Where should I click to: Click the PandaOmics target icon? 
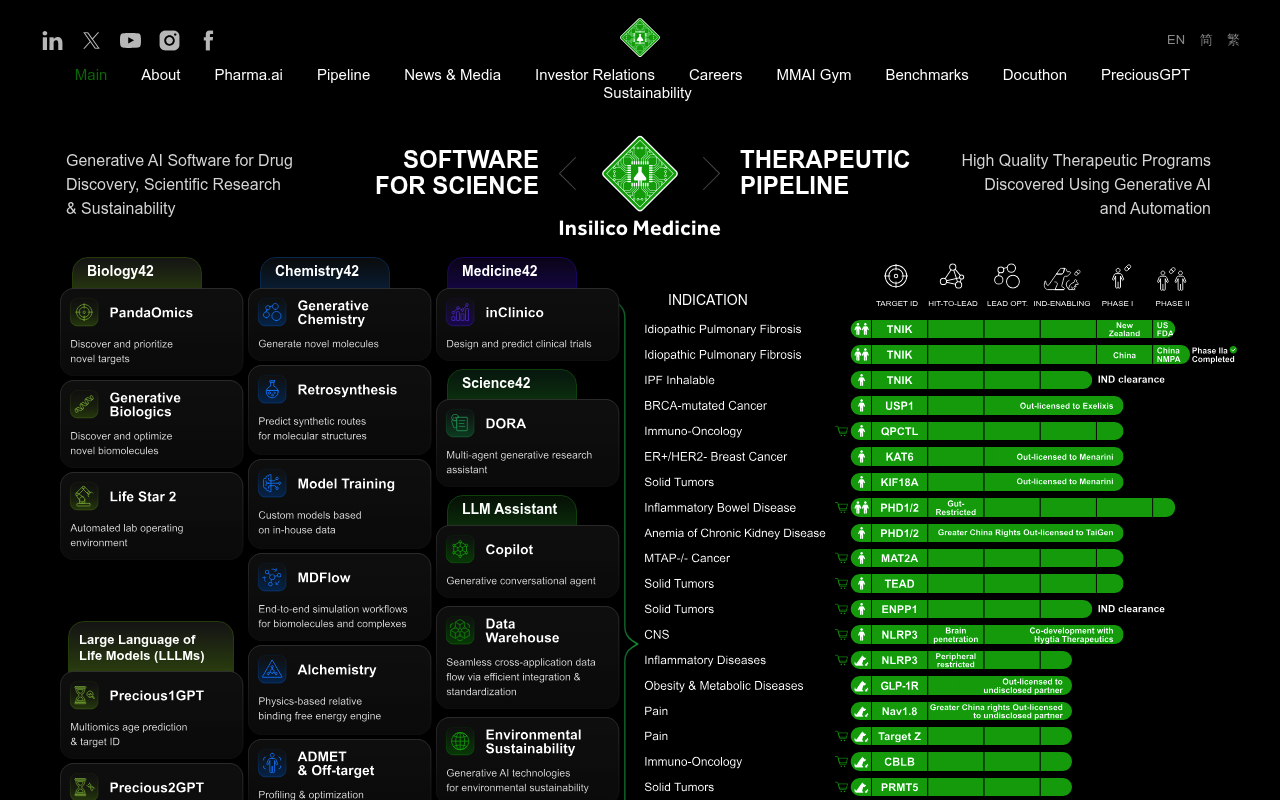pos(84,313)
